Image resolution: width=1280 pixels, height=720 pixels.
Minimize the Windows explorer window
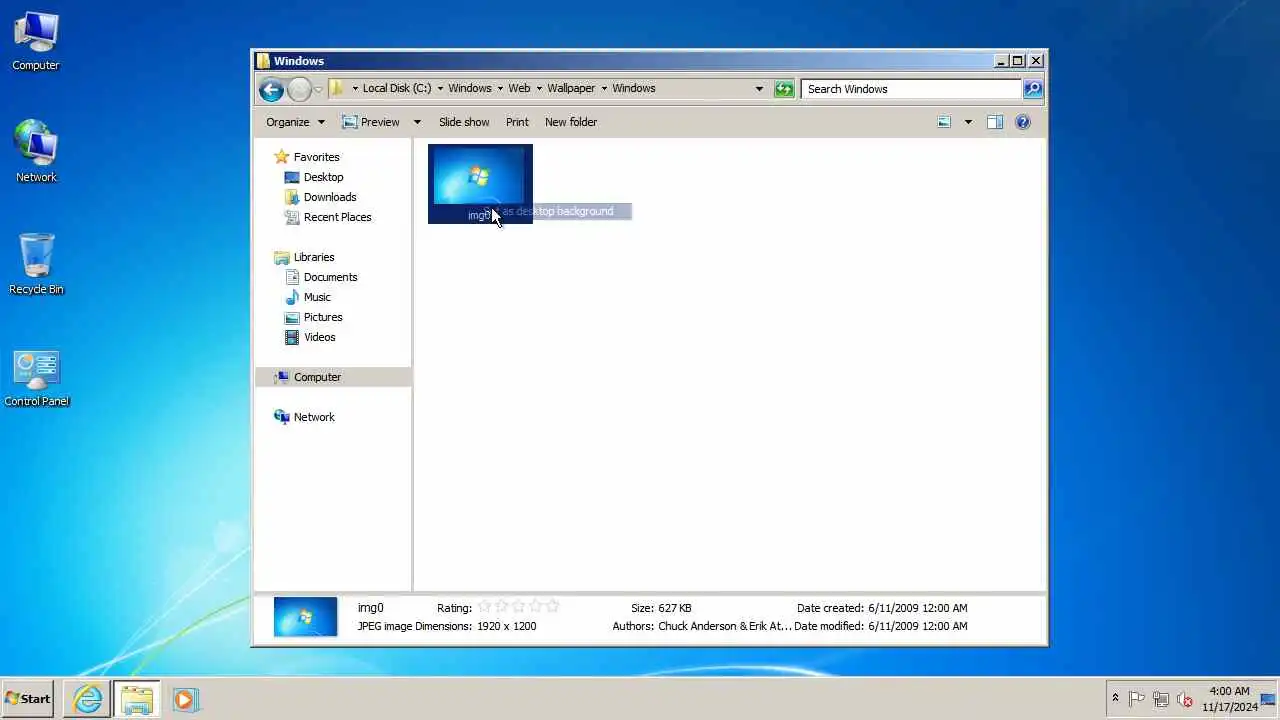point(1001,60)
